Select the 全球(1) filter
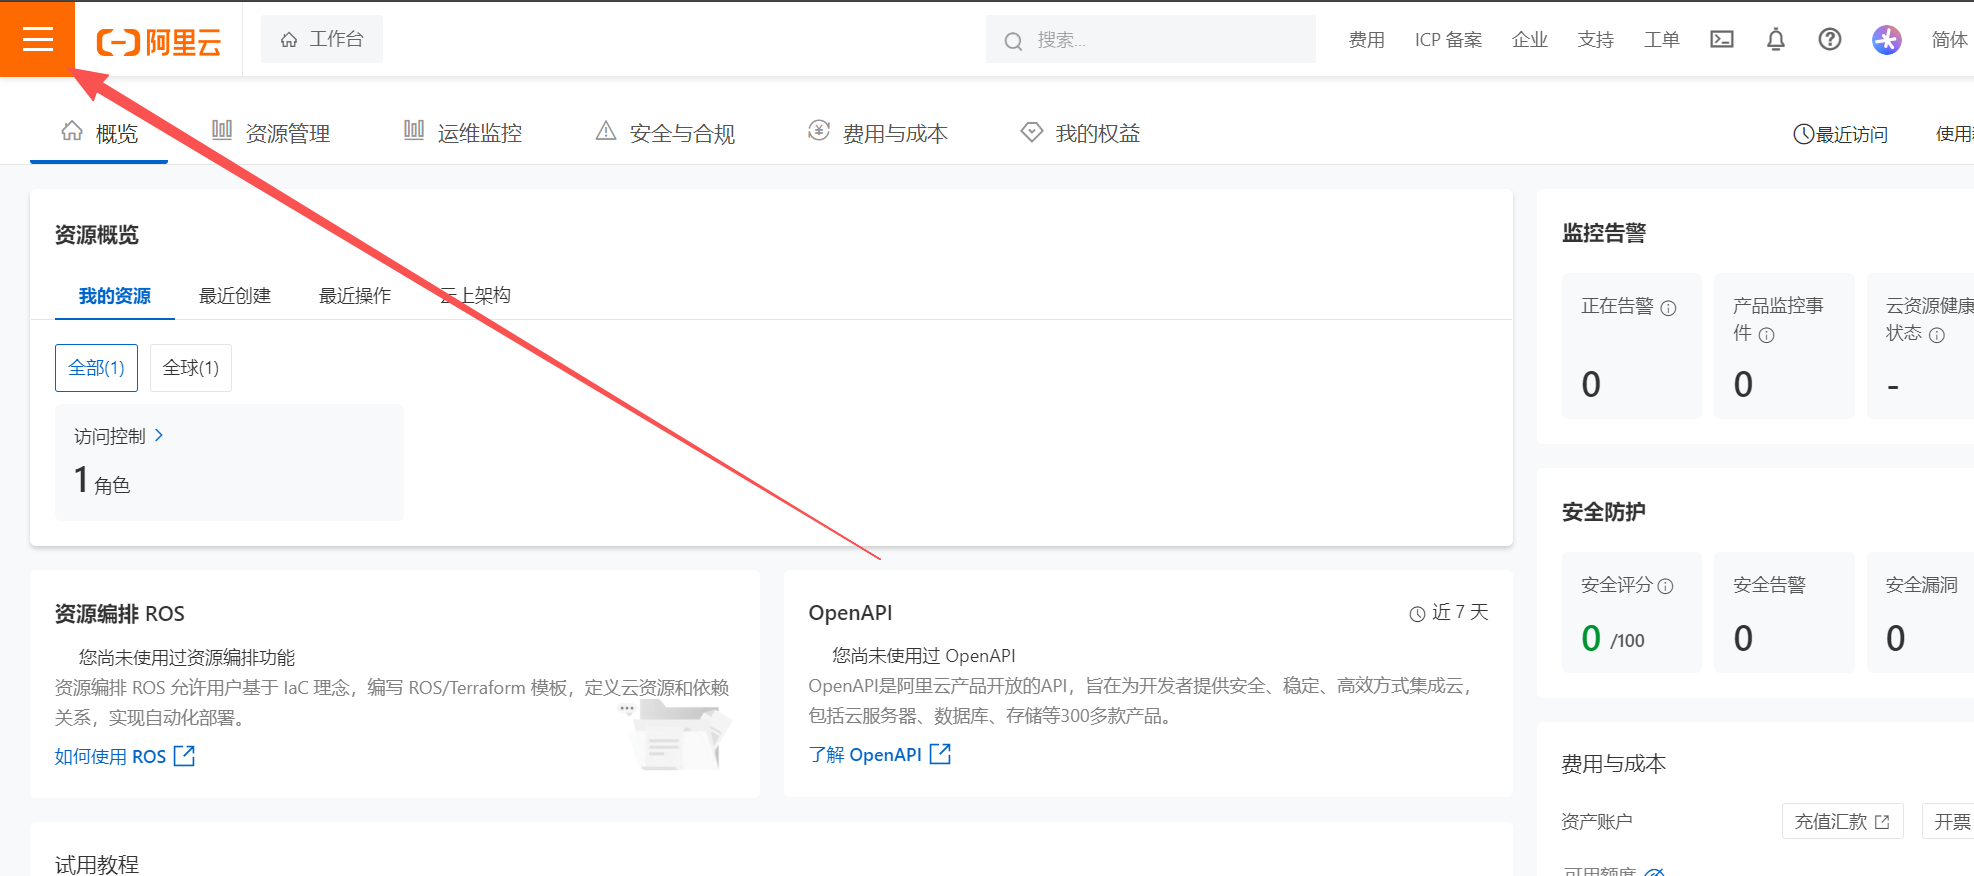The width and height of the screenshot is (1974, 876). click(191, 368)
